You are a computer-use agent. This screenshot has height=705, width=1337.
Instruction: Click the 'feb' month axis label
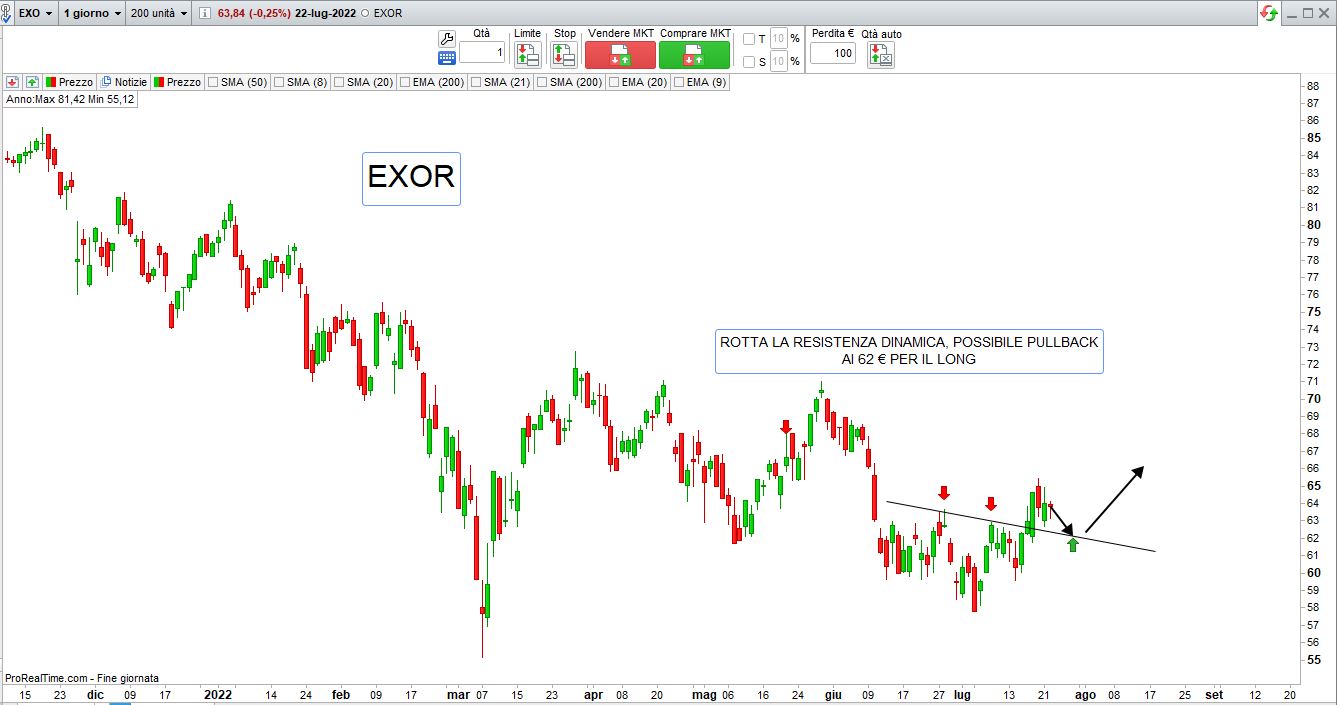click(x=341, y=694)
